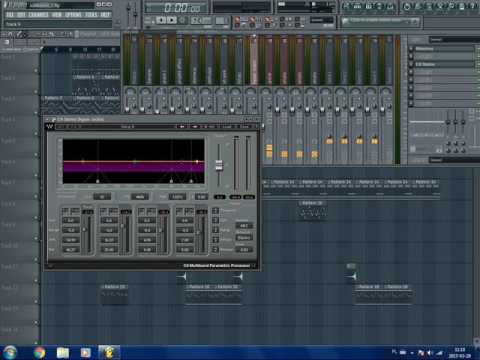Click the Low crossover frequency field
The height and width of the screenshot is (360, 480).
pyautogui.click(x=102, y=197)
